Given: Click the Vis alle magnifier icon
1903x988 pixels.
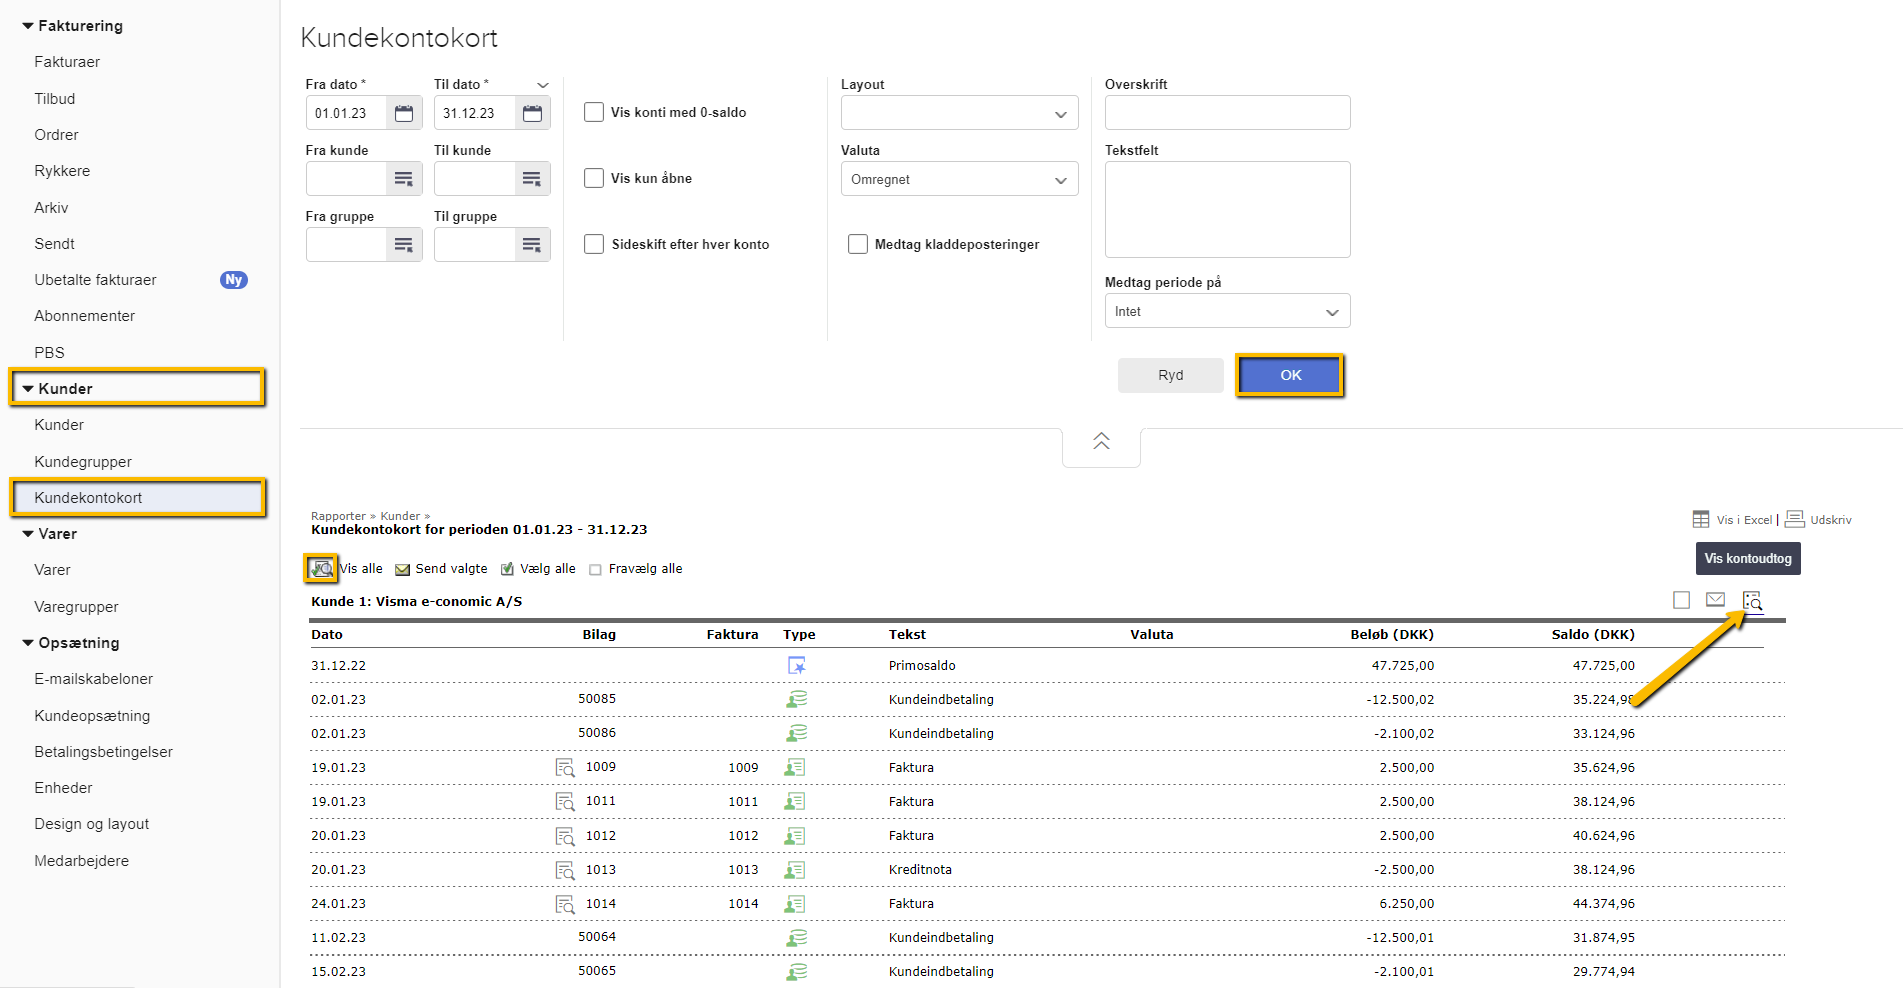Looking at the screenshot, I should tap(321, 568).
